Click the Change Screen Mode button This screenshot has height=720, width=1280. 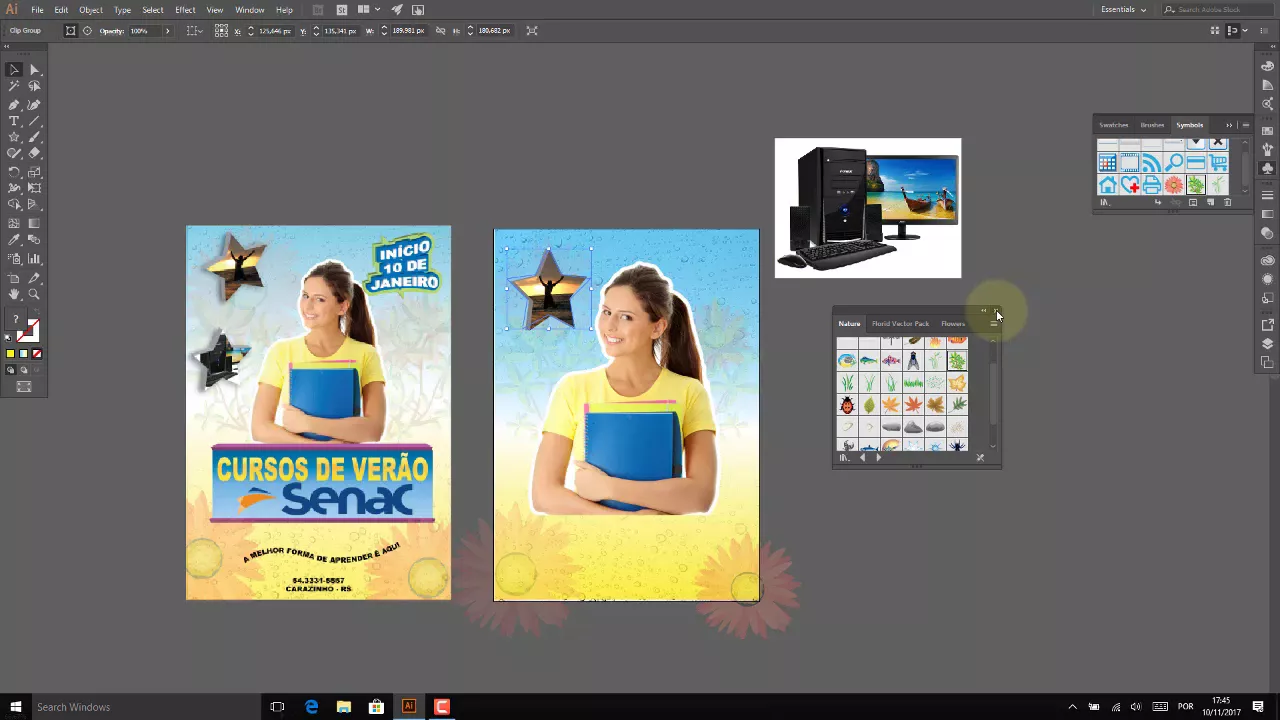tap(24, 387)
